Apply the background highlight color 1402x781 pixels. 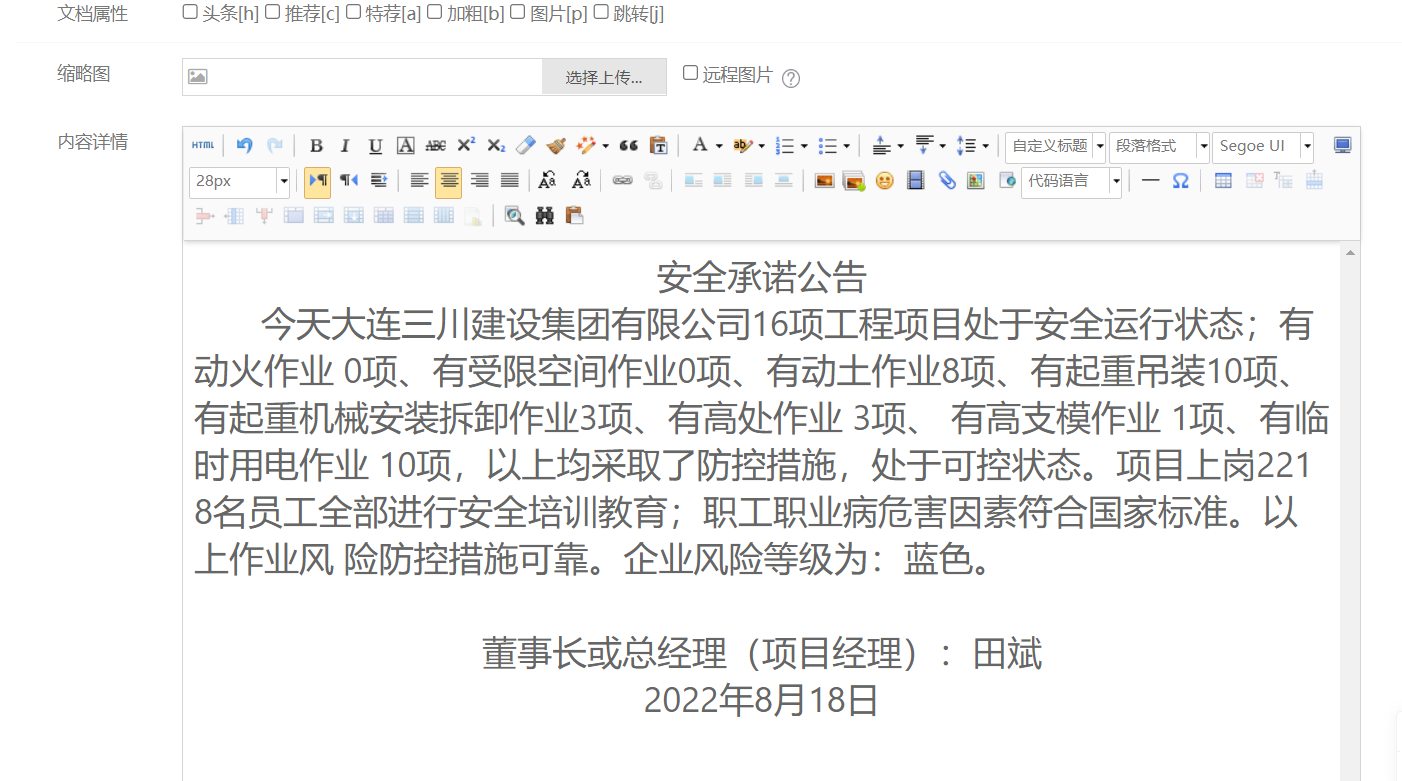coord(741,146)
